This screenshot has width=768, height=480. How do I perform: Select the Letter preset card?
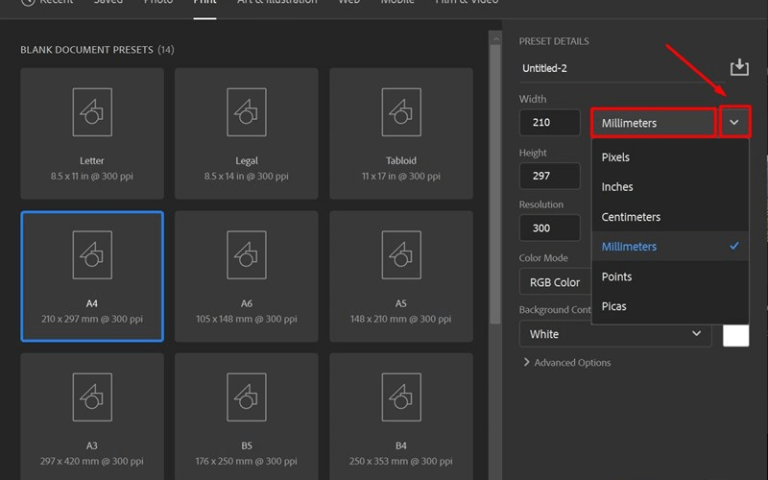coord(92,133)
